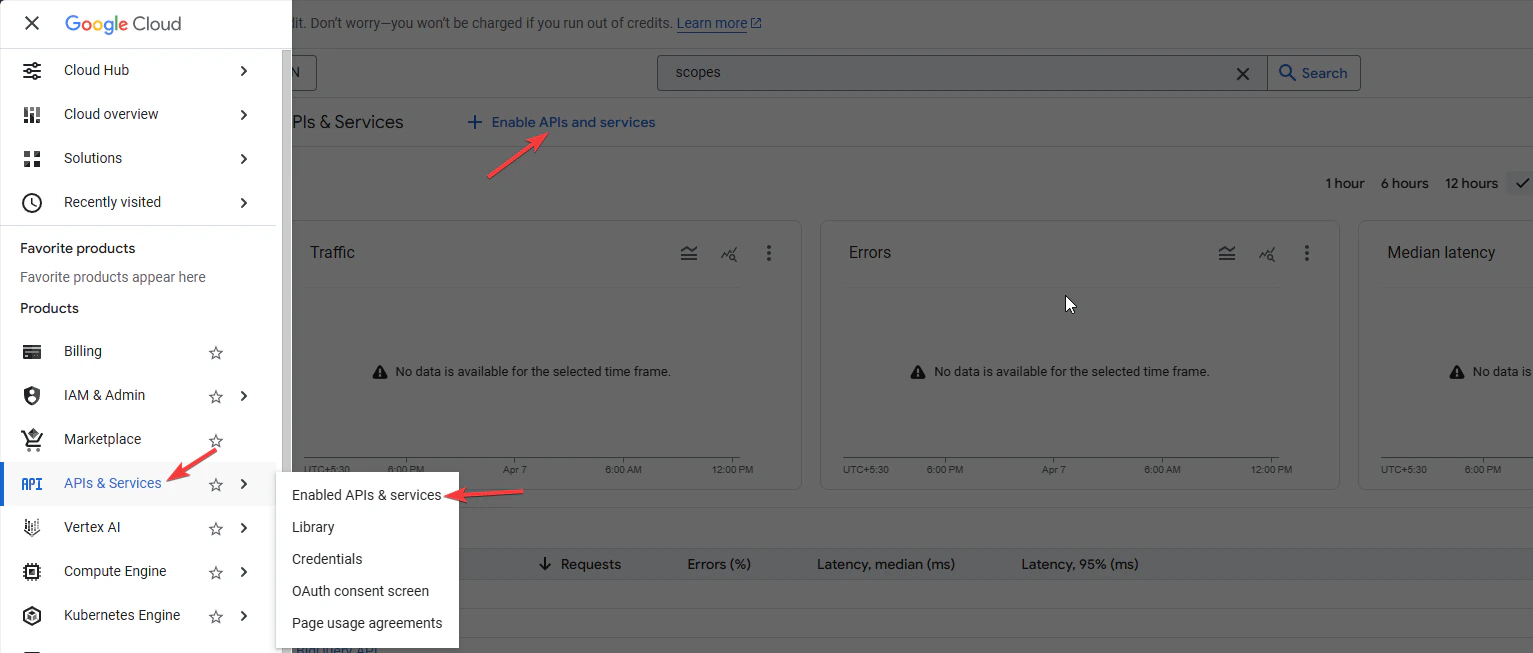Click the IAM & Admin shield icon
This screenshot has width=1533, height=653.
tap(32, 396)
